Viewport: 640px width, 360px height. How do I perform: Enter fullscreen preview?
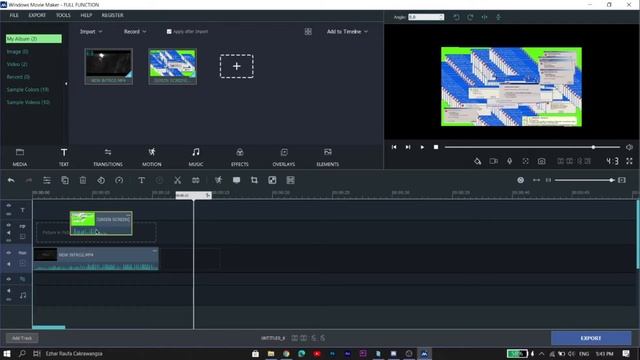(629, 161)
